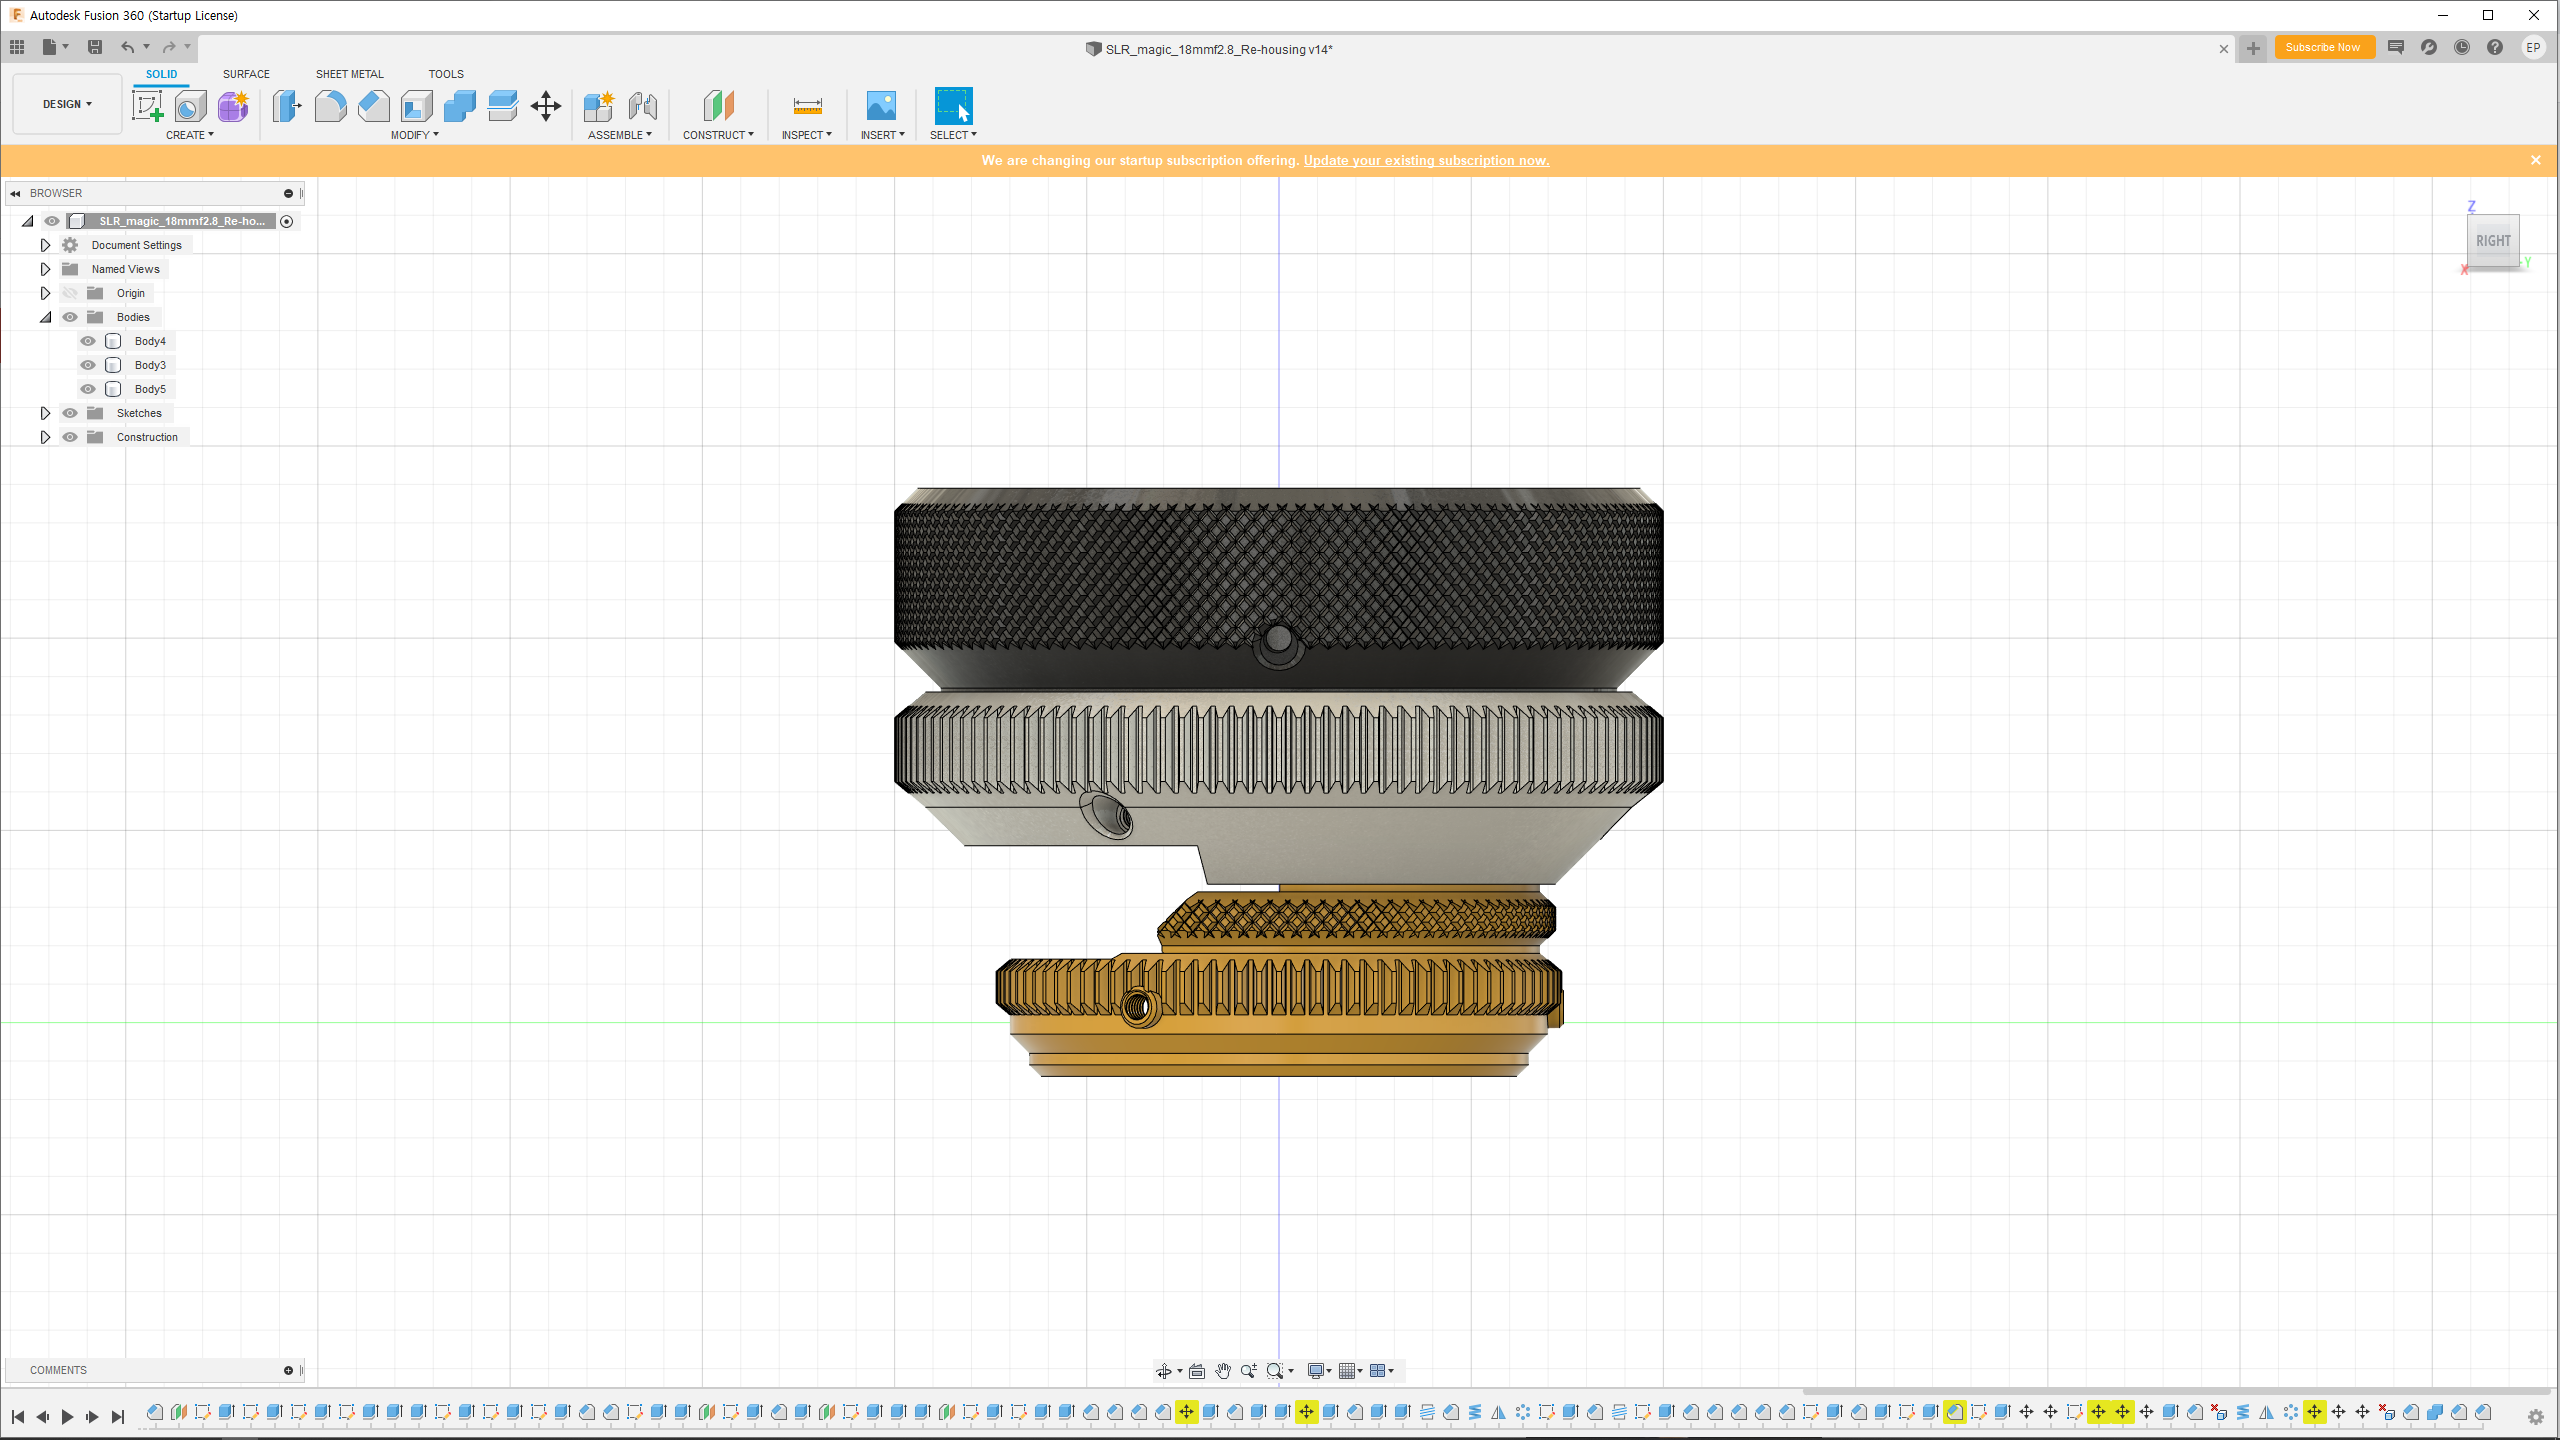This screenshot has width=2560, height=1440.
Task: Select the Combine tool icon
Action: (459, 105)
